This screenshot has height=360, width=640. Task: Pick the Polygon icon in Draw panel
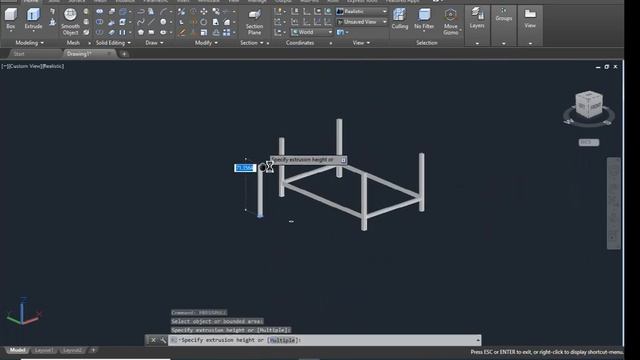pyautogui.click(x=141, y=32)
